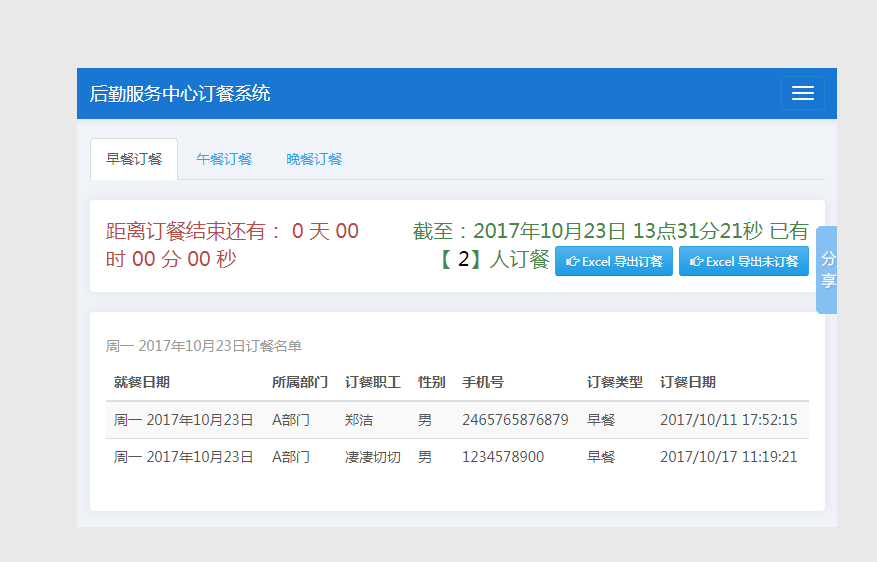
Task: Select employee name 凄凄切切 in table
Action: point(372,457)
